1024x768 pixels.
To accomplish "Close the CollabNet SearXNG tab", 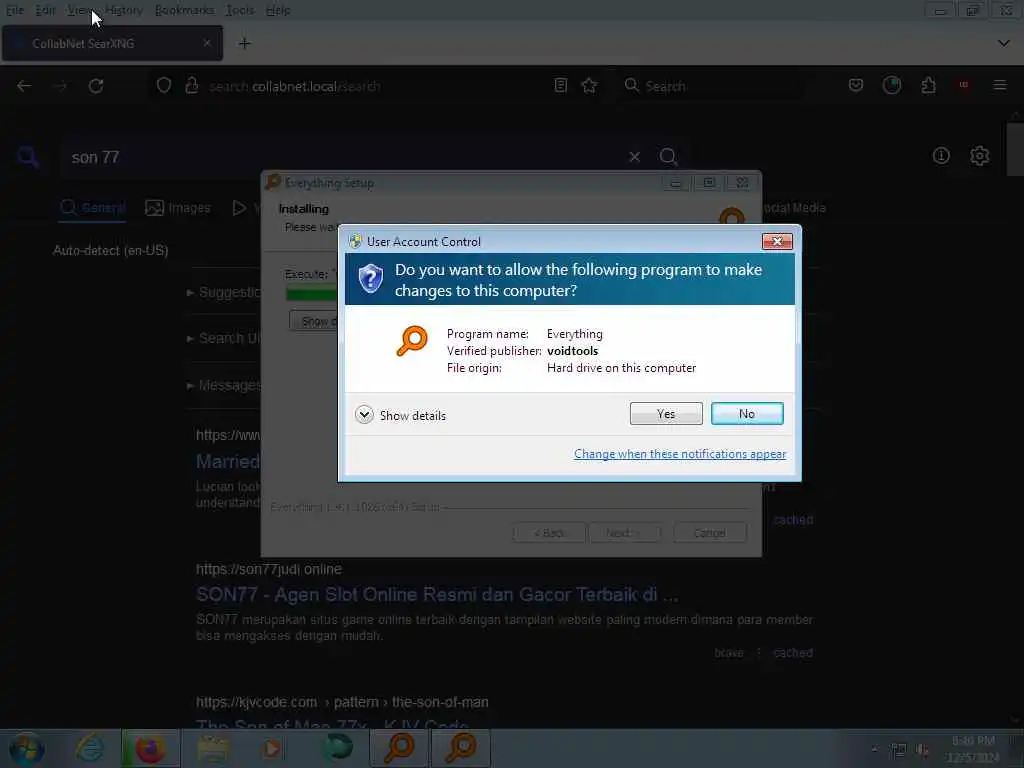I will (206, 43).
